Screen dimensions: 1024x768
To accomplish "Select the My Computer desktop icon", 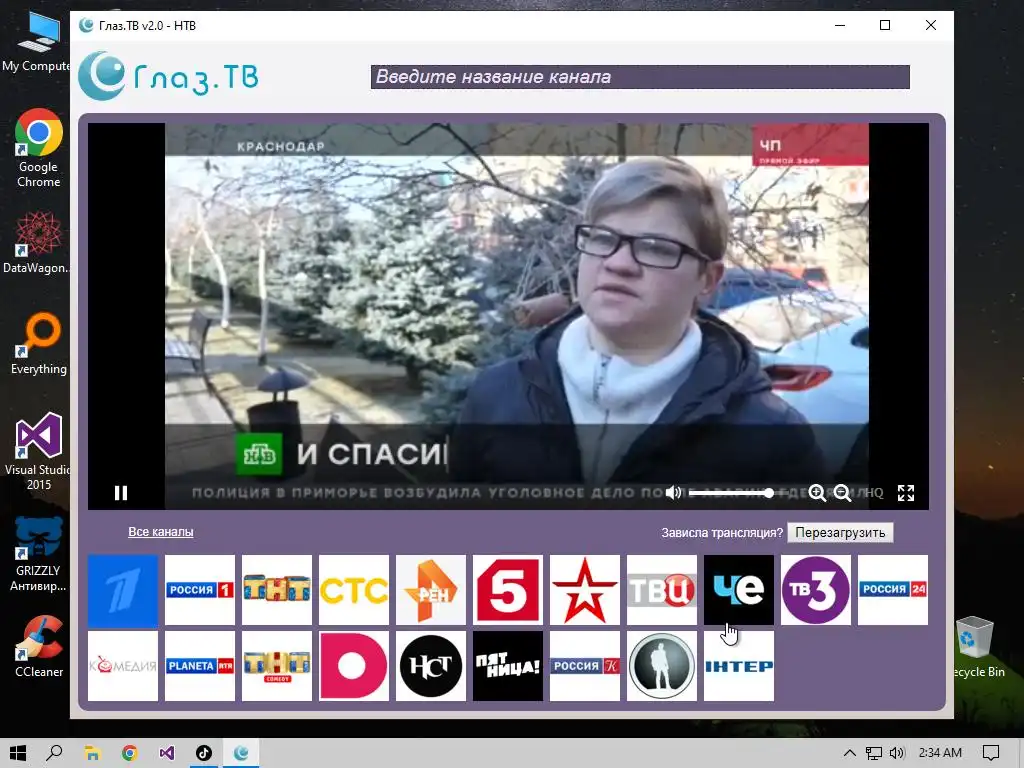I will pos(38,42).
